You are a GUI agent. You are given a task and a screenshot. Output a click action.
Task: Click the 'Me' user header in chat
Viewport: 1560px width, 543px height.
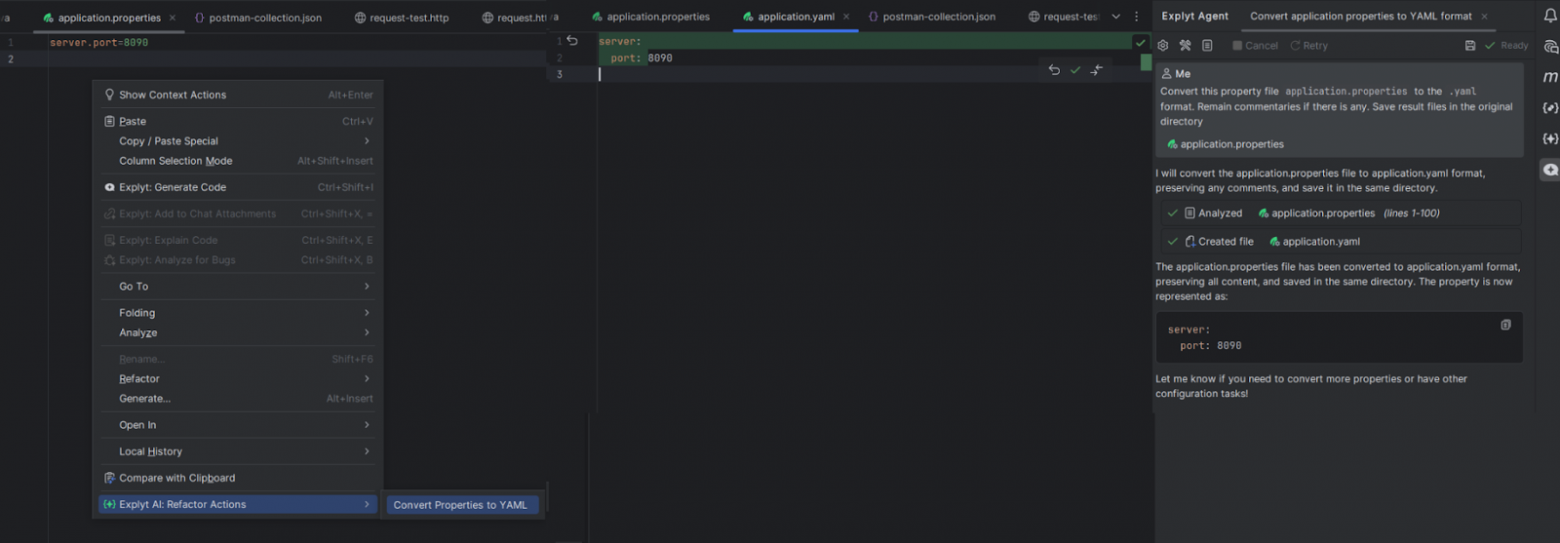coord(1176,74)
